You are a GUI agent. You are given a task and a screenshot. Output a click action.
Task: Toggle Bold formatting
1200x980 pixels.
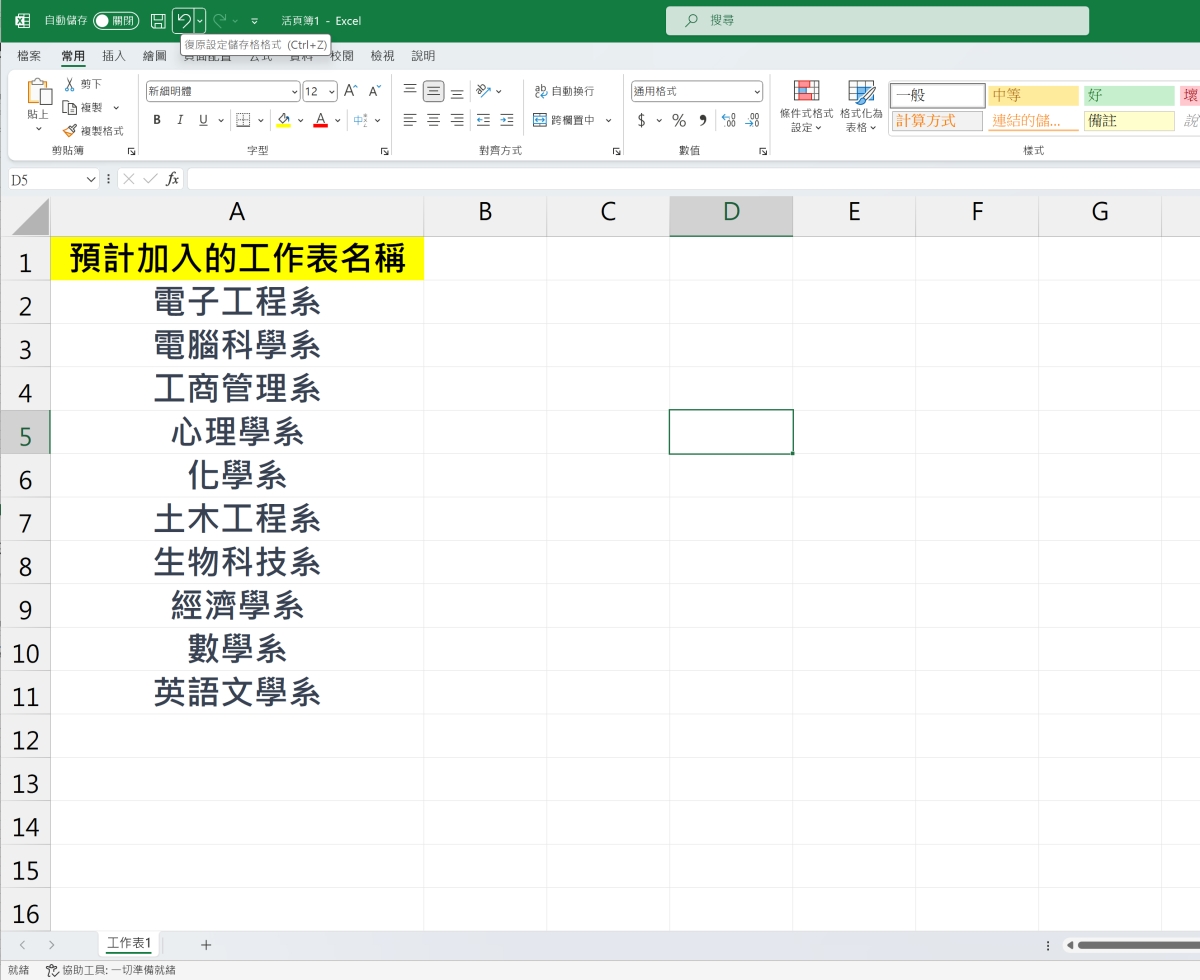click(x=157, y=120)
